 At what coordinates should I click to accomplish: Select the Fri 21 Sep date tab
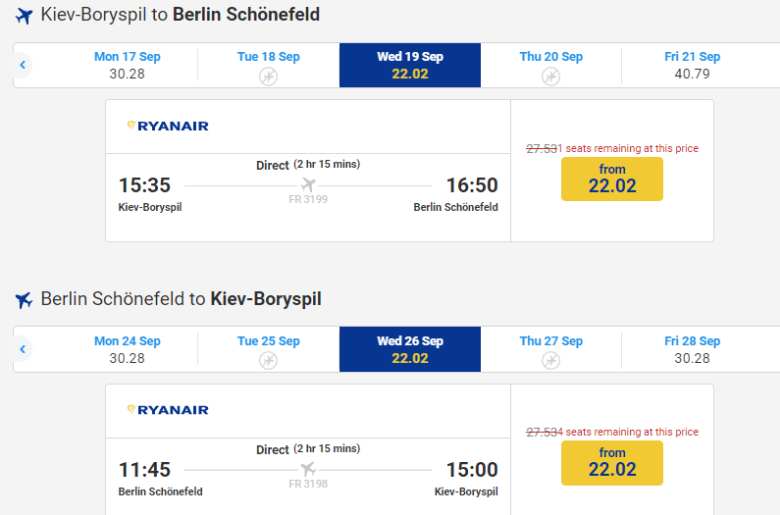[x=692, y=65]
